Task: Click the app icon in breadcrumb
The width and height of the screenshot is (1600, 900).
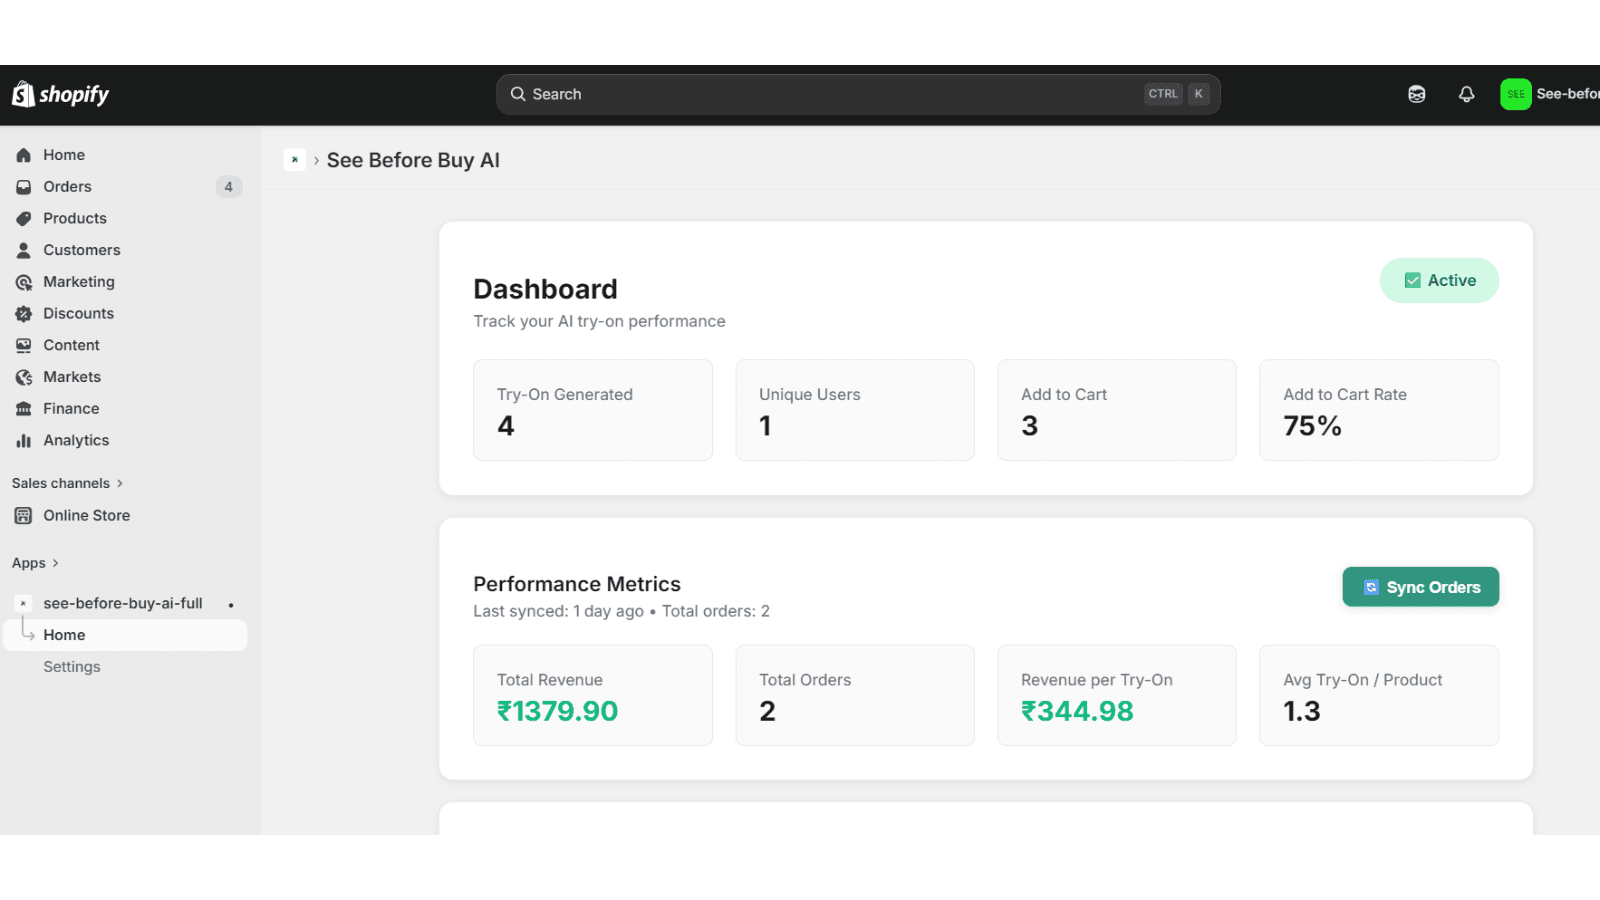Action: pyautogui.click(x=295, y=160)
